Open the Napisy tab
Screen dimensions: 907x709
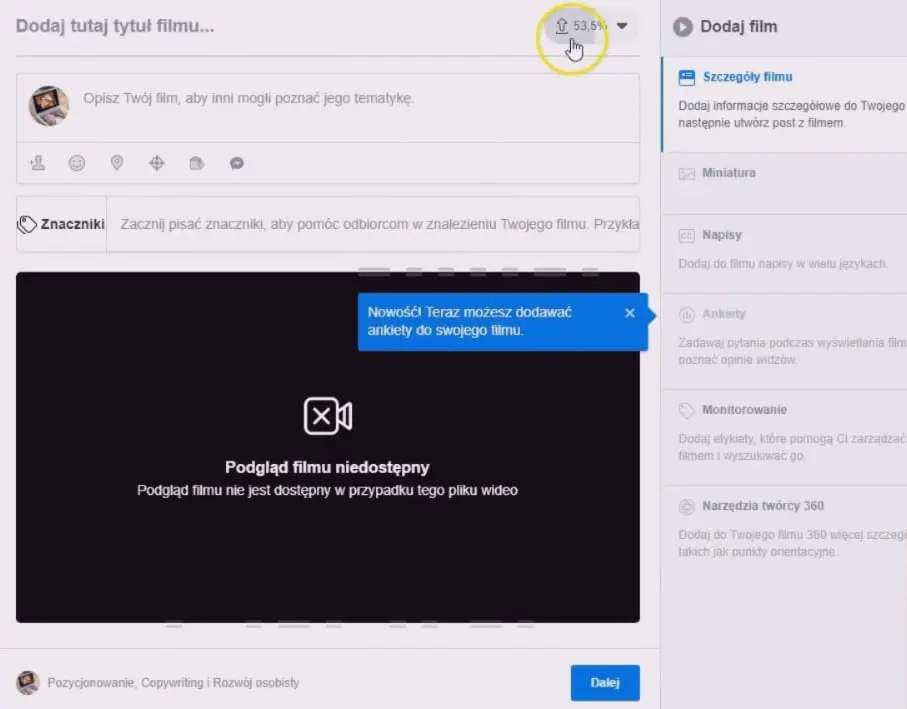point(784,254)
